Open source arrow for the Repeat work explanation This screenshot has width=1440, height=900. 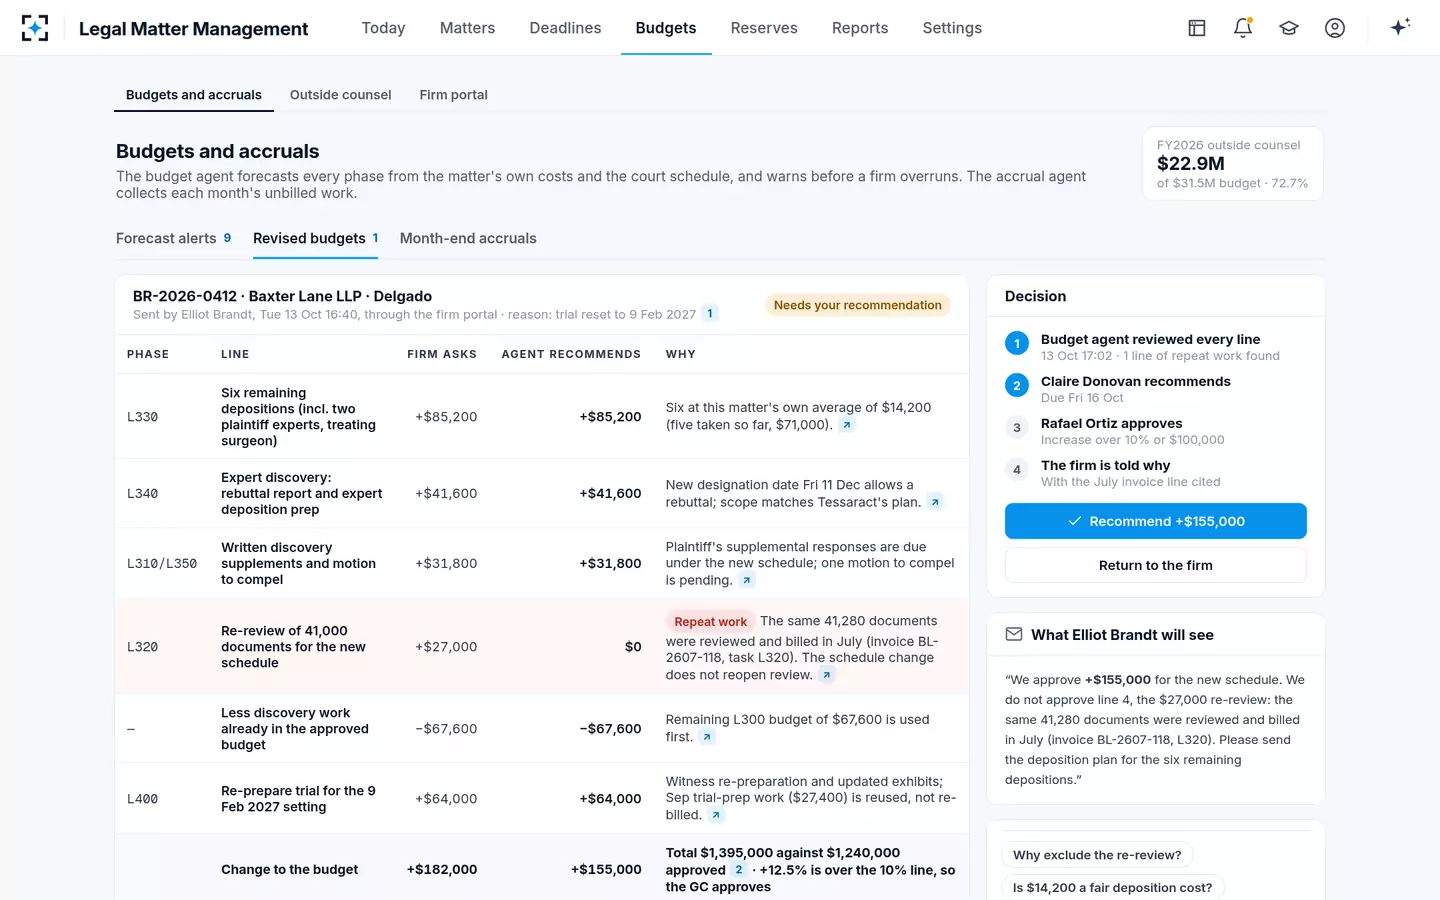pyautogui.click(x=826, y=675)
